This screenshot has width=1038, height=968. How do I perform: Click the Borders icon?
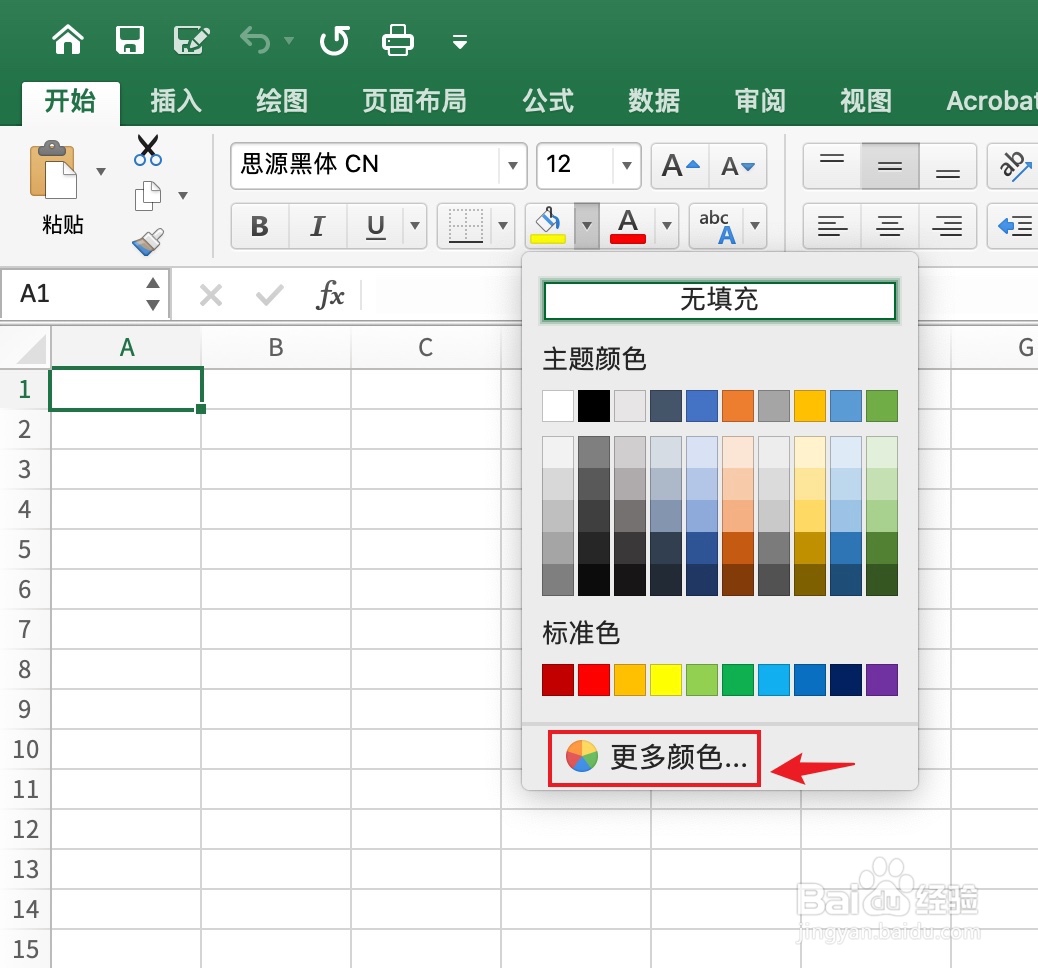point(466,226)
